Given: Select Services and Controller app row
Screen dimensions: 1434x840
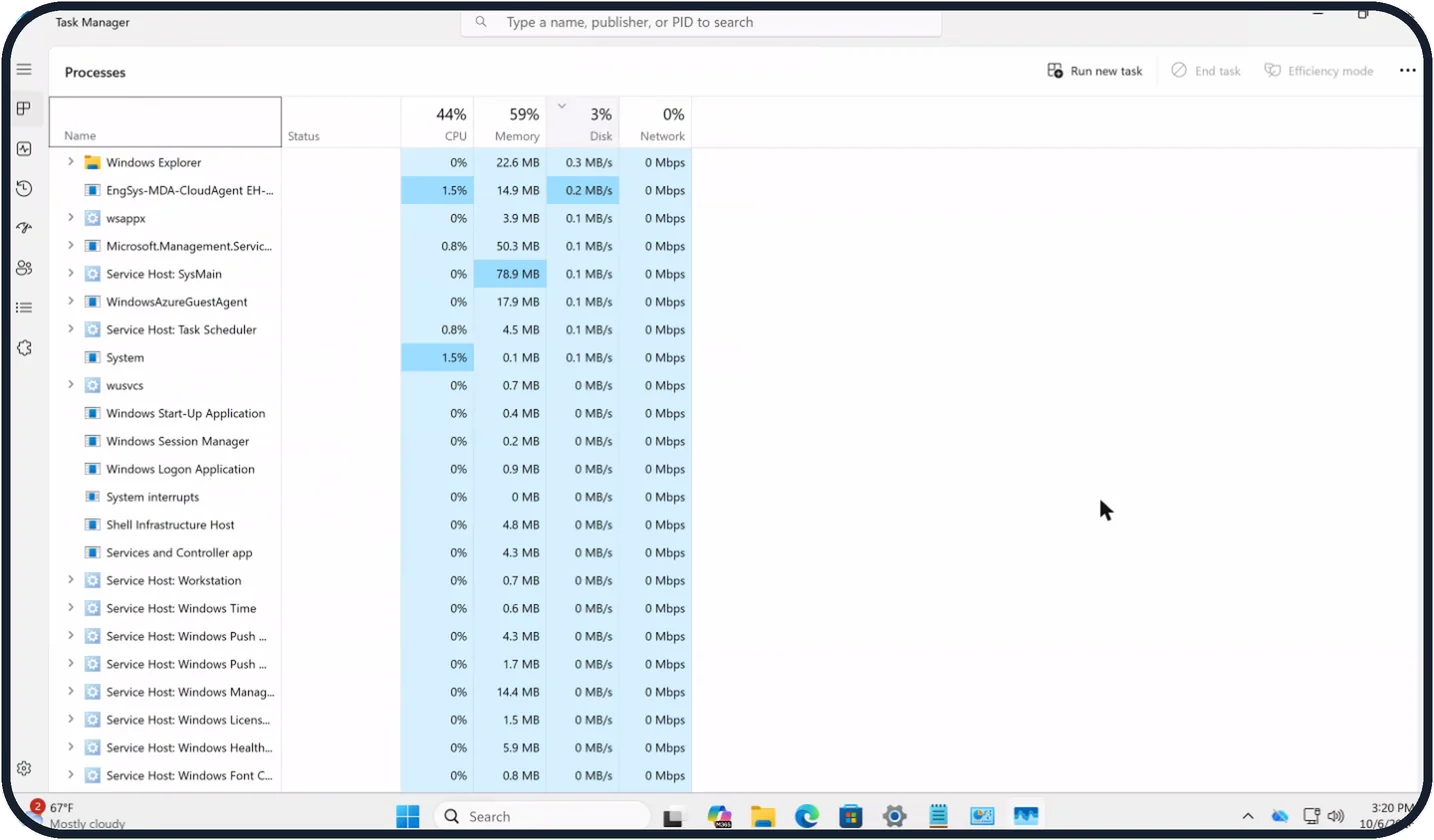Looking at the screenshot, I should pos(370,552).
